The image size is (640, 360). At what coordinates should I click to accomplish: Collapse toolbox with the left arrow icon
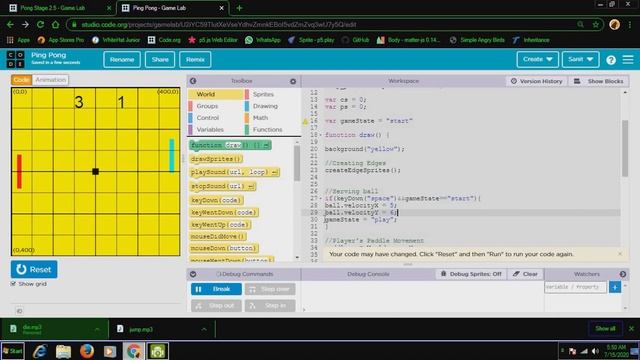[x=193, y=81]
